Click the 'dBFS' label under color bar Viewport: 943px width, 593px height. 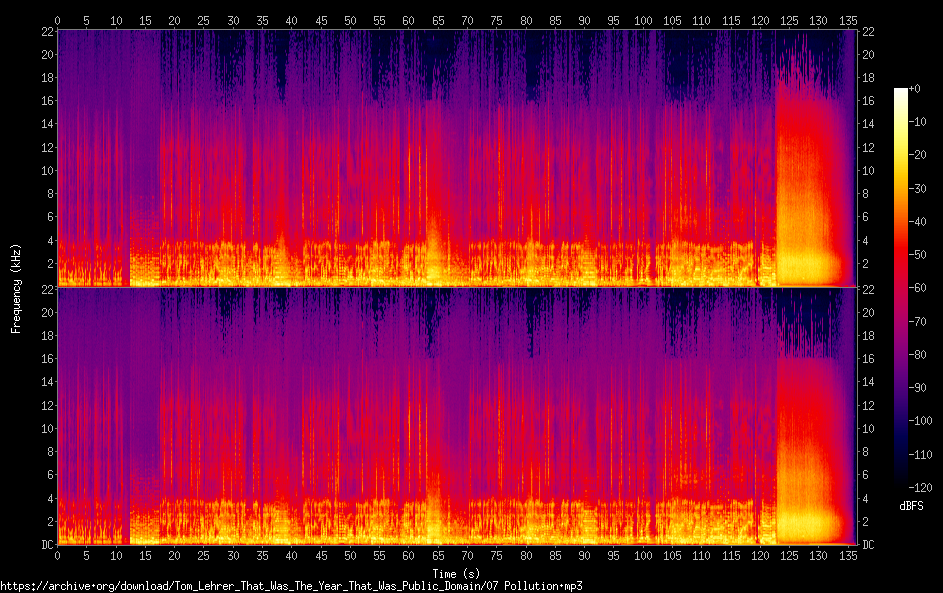[x=911, y=506]
